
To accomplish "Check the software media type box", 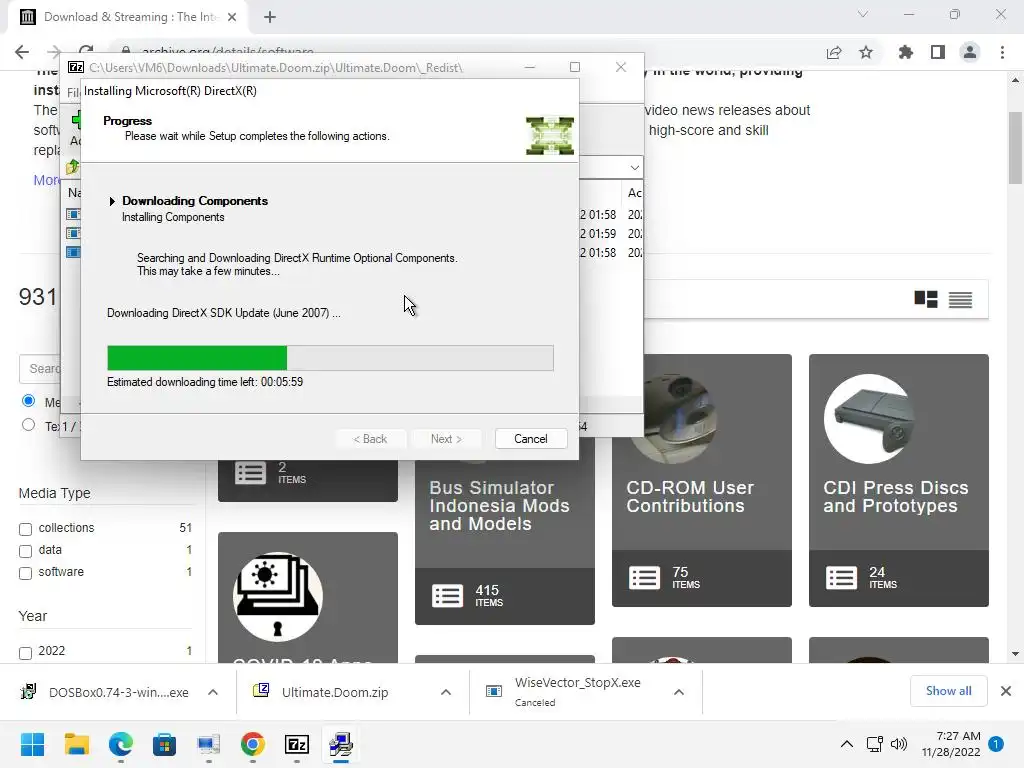I will [25, 573].
